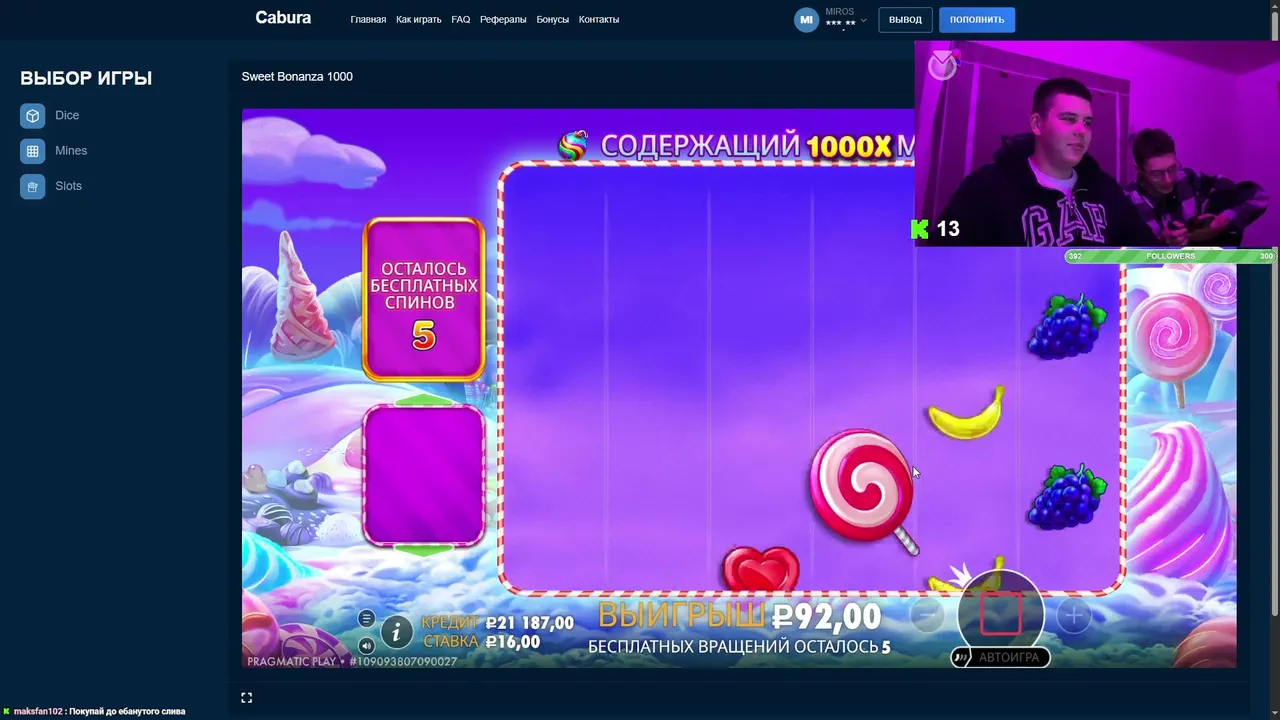Click the Вывод withdraw button
The image size is (1280, 720).
(x=905, y=20)
